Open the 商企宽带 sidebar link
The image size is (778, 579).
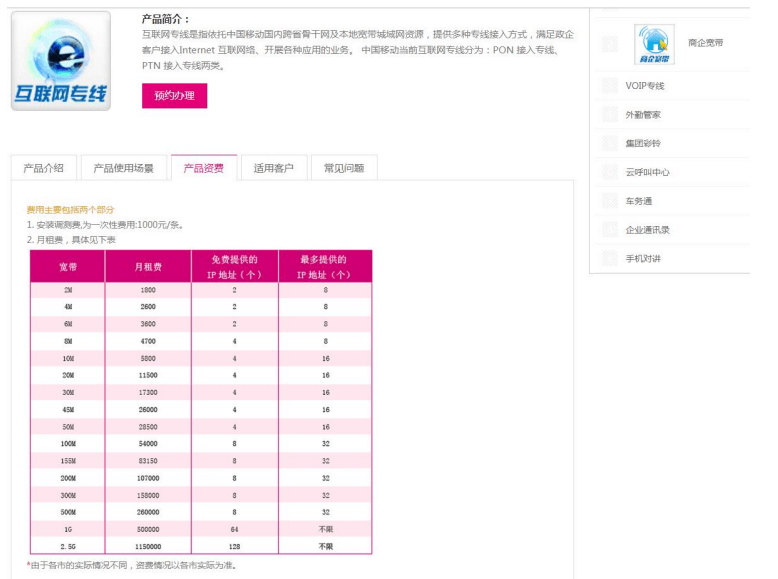[706, 43]
